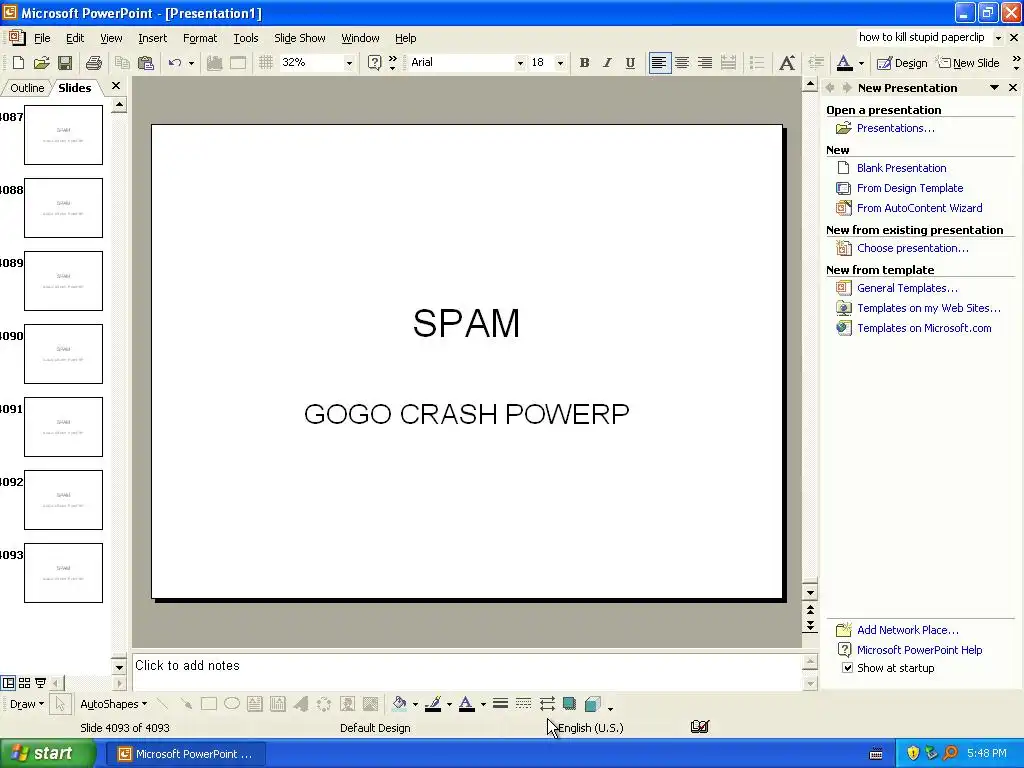Toggle Bold formatting

[584, 63]
